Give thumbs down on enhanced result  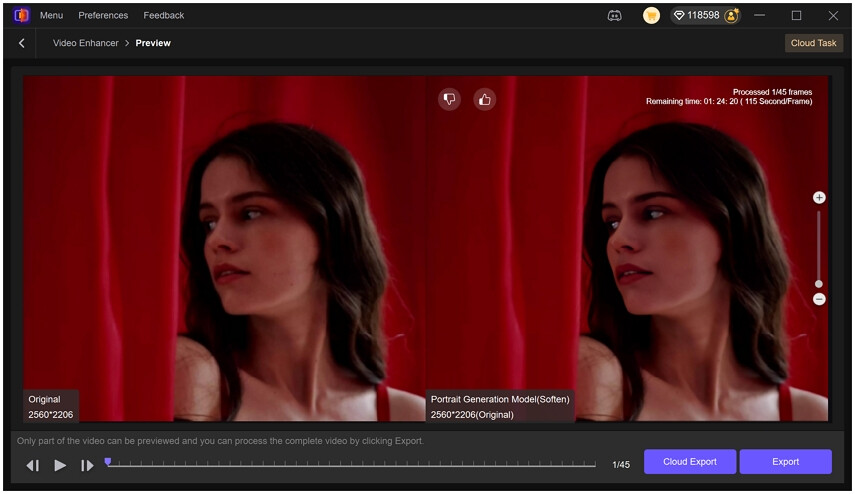(x=449, y=99)
